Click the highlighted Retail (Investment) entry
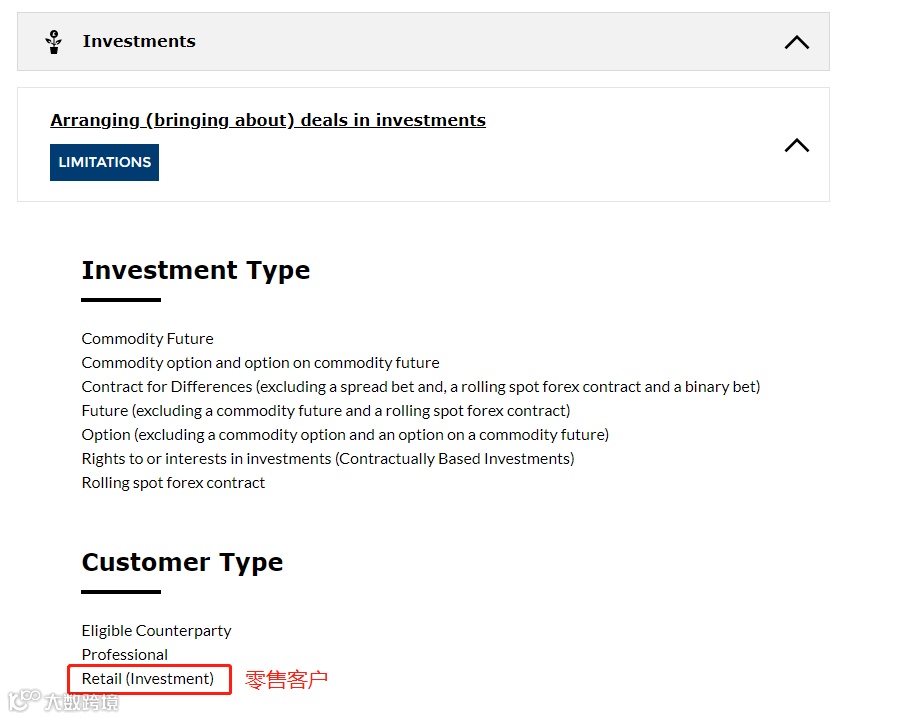Viewport: 905px width, 719px height. (x=148, y=679)
